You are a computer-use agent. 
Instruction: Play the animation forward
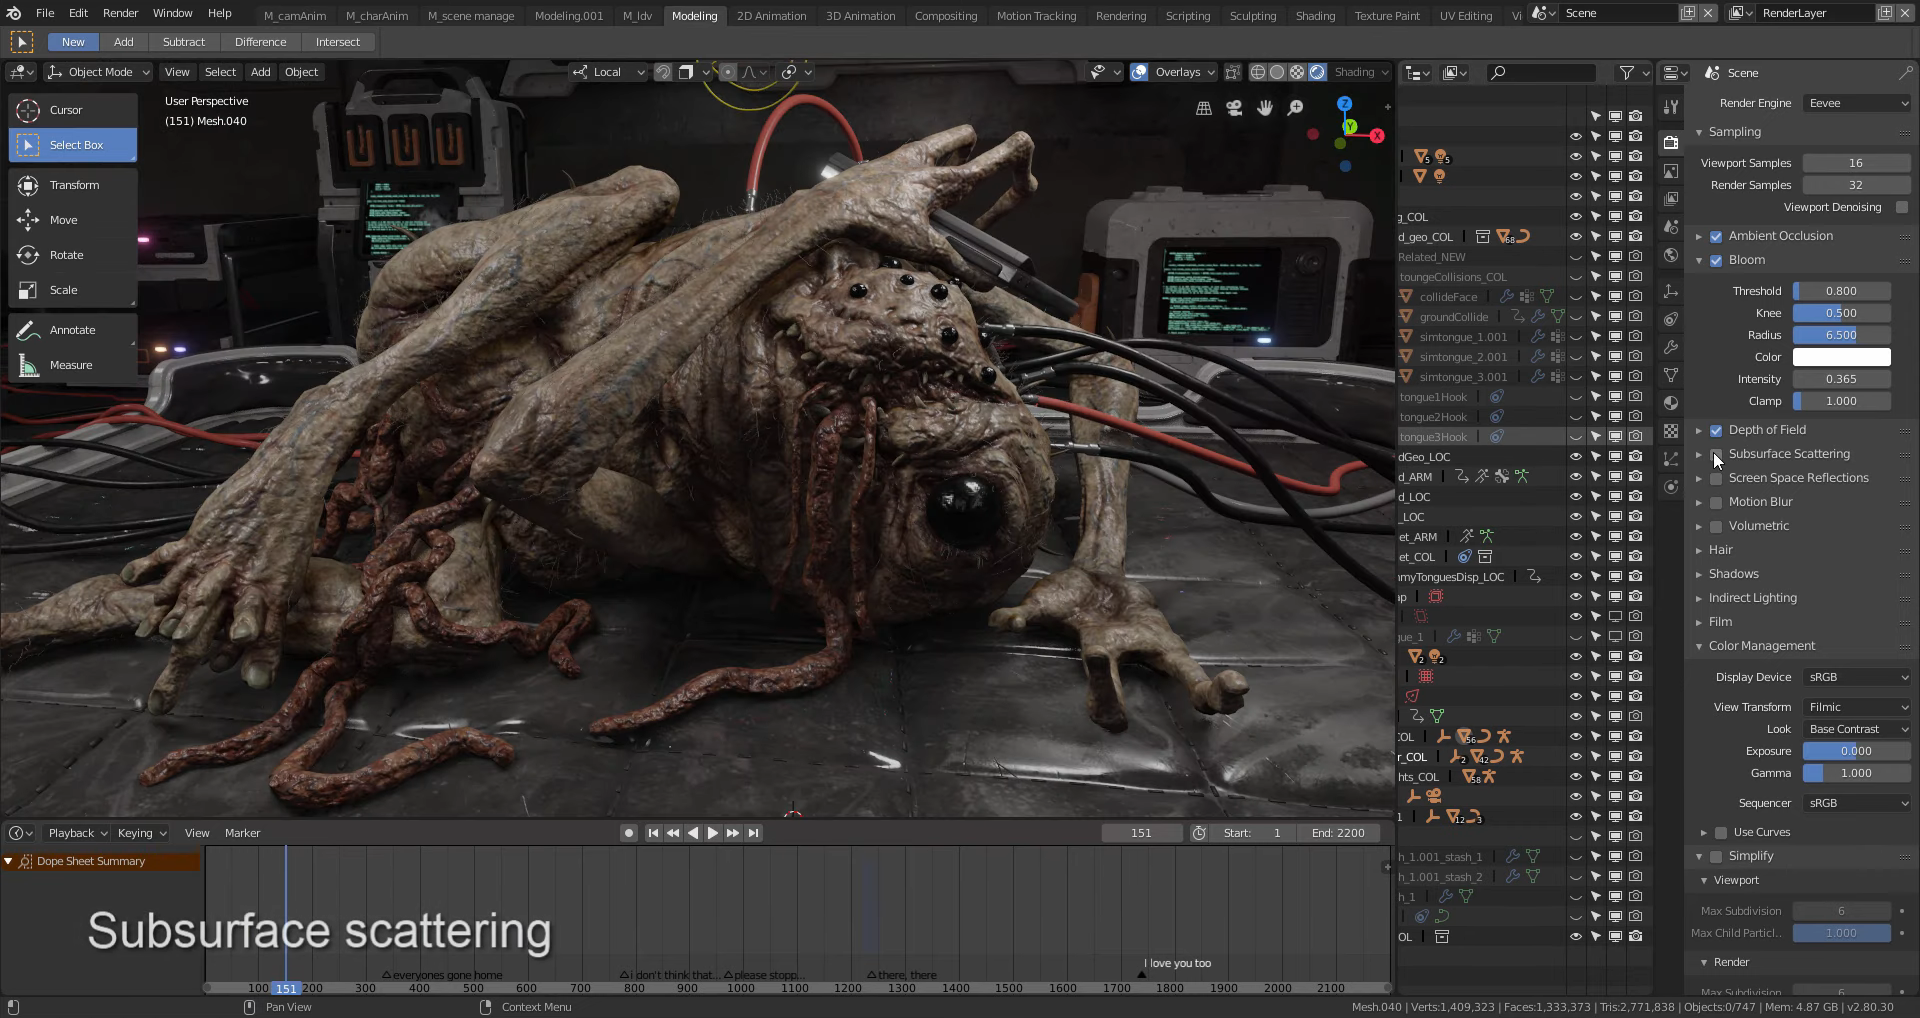pos(713,833)
